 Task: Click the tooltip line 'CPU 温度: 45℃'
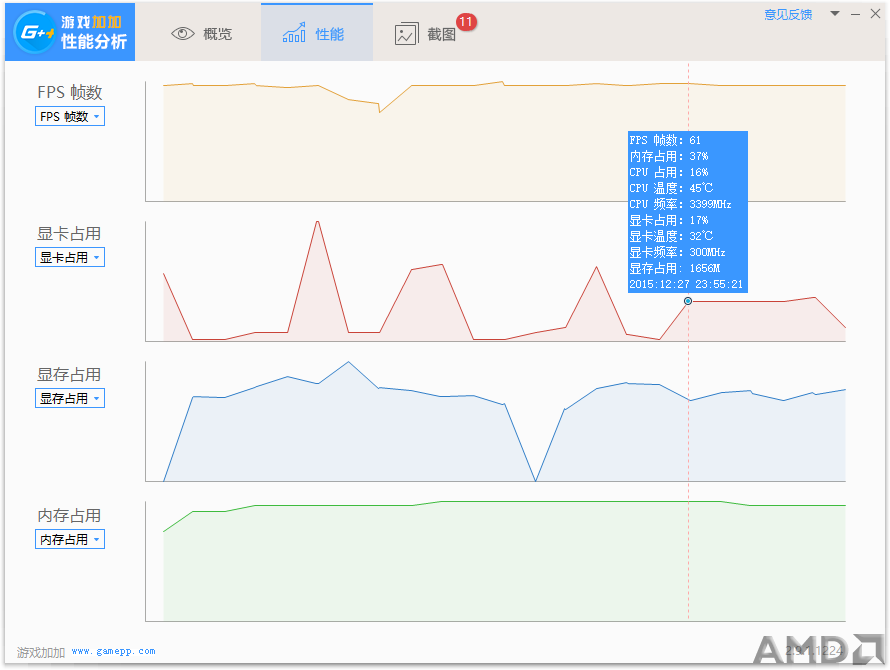671,188
